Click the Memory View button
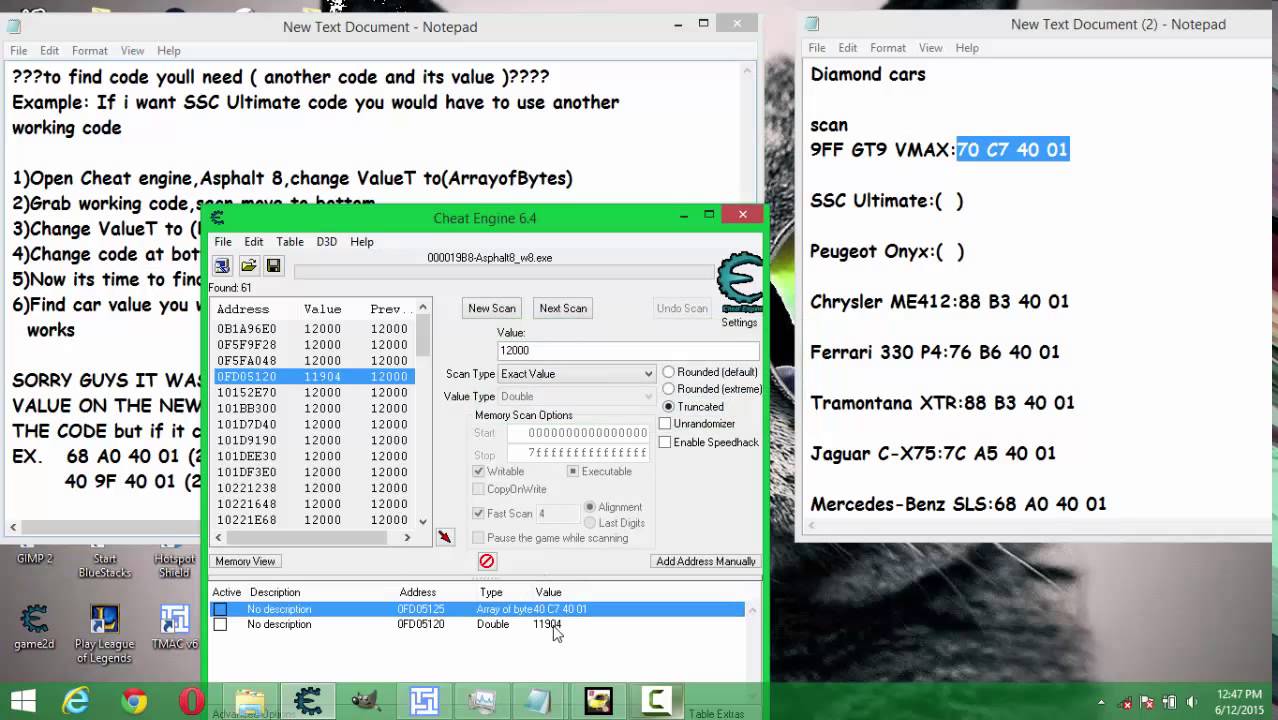The height and width of the screenshot is (720, 1278). click(x=245, y=561)
